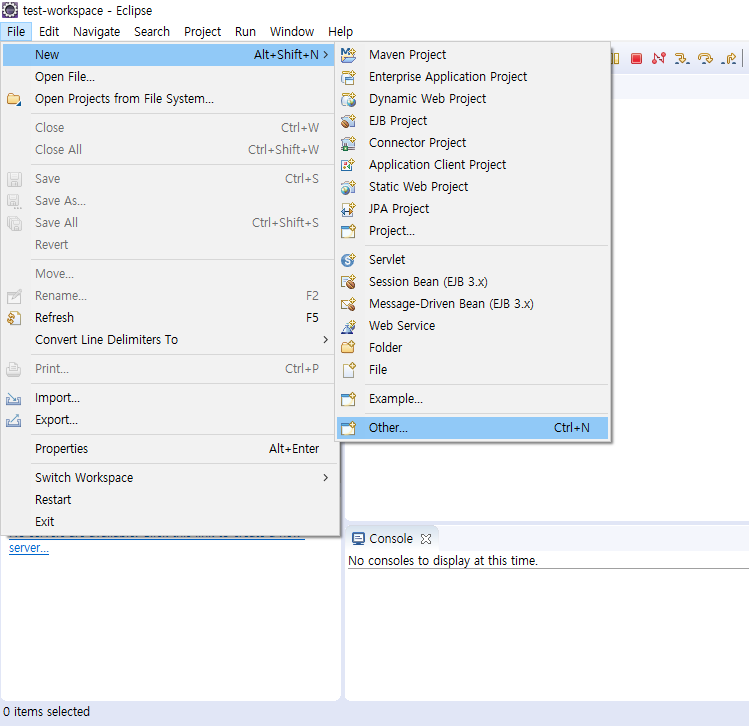Click the Terminate (red stop) toolbar icon
The width and height of the screenshot is (749, 726).
pos(636,58)
